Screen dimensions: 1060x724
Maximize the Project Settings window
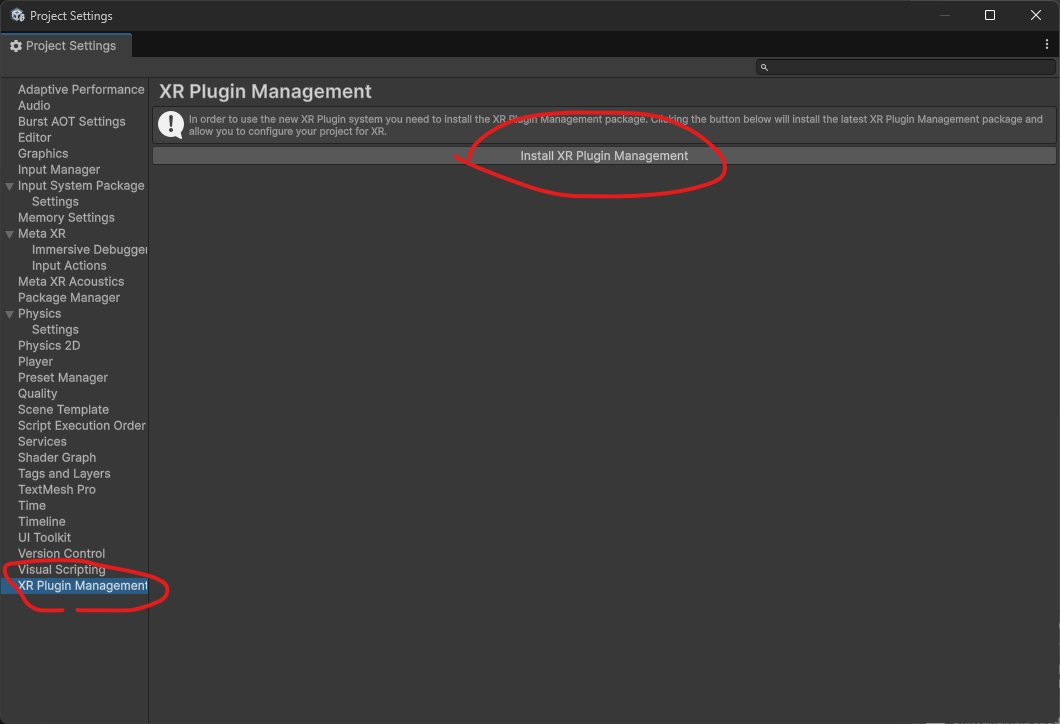point(990,15)
